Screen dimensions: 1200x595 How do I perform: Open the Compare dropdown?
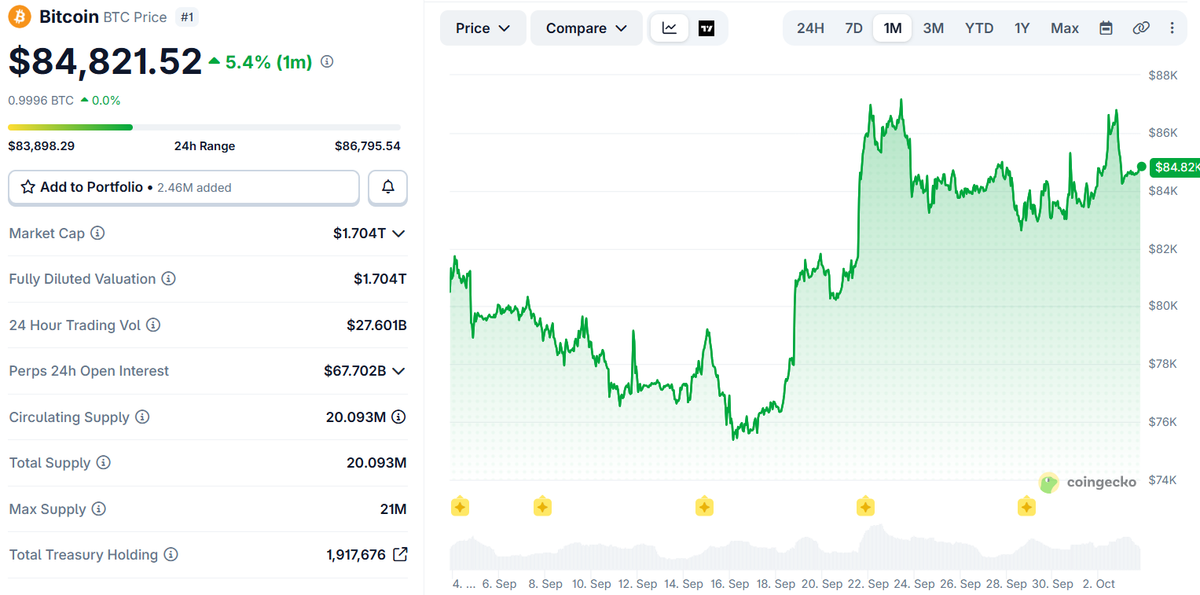(586, 28)
